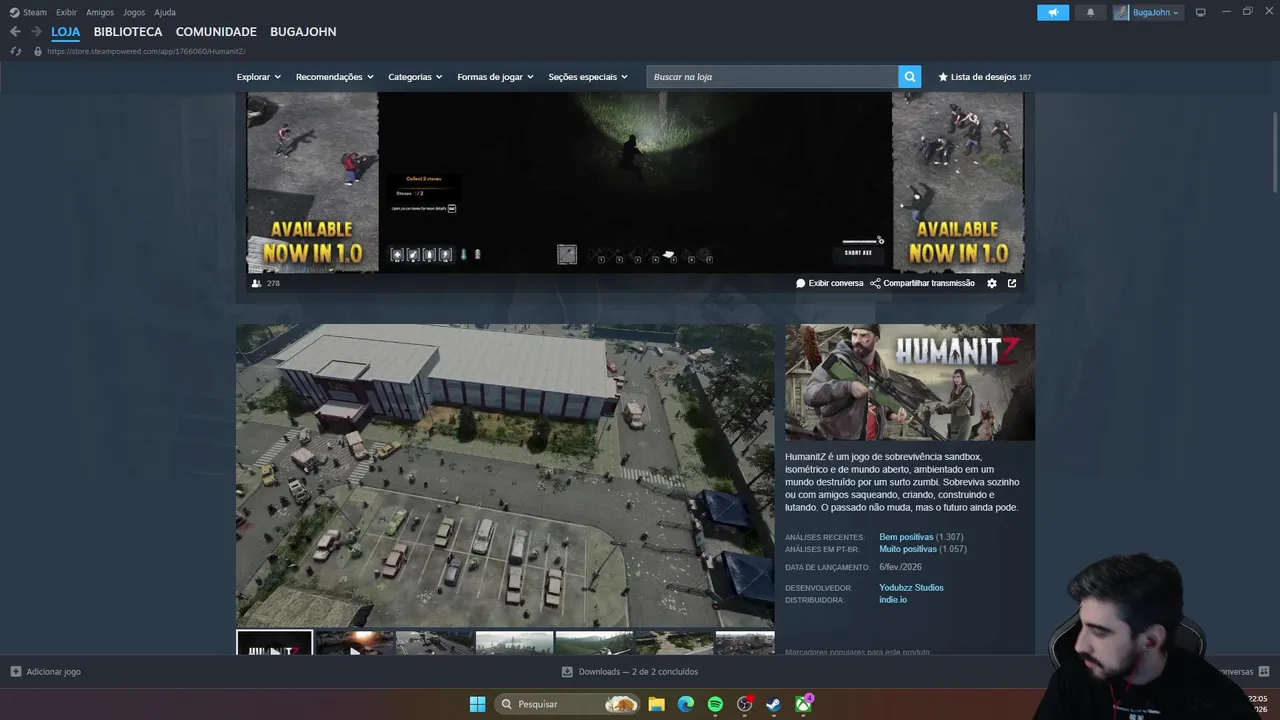1280x720 pixels.
Task: Expand the Seções especiais dropdown
Action: click(588, 77)
